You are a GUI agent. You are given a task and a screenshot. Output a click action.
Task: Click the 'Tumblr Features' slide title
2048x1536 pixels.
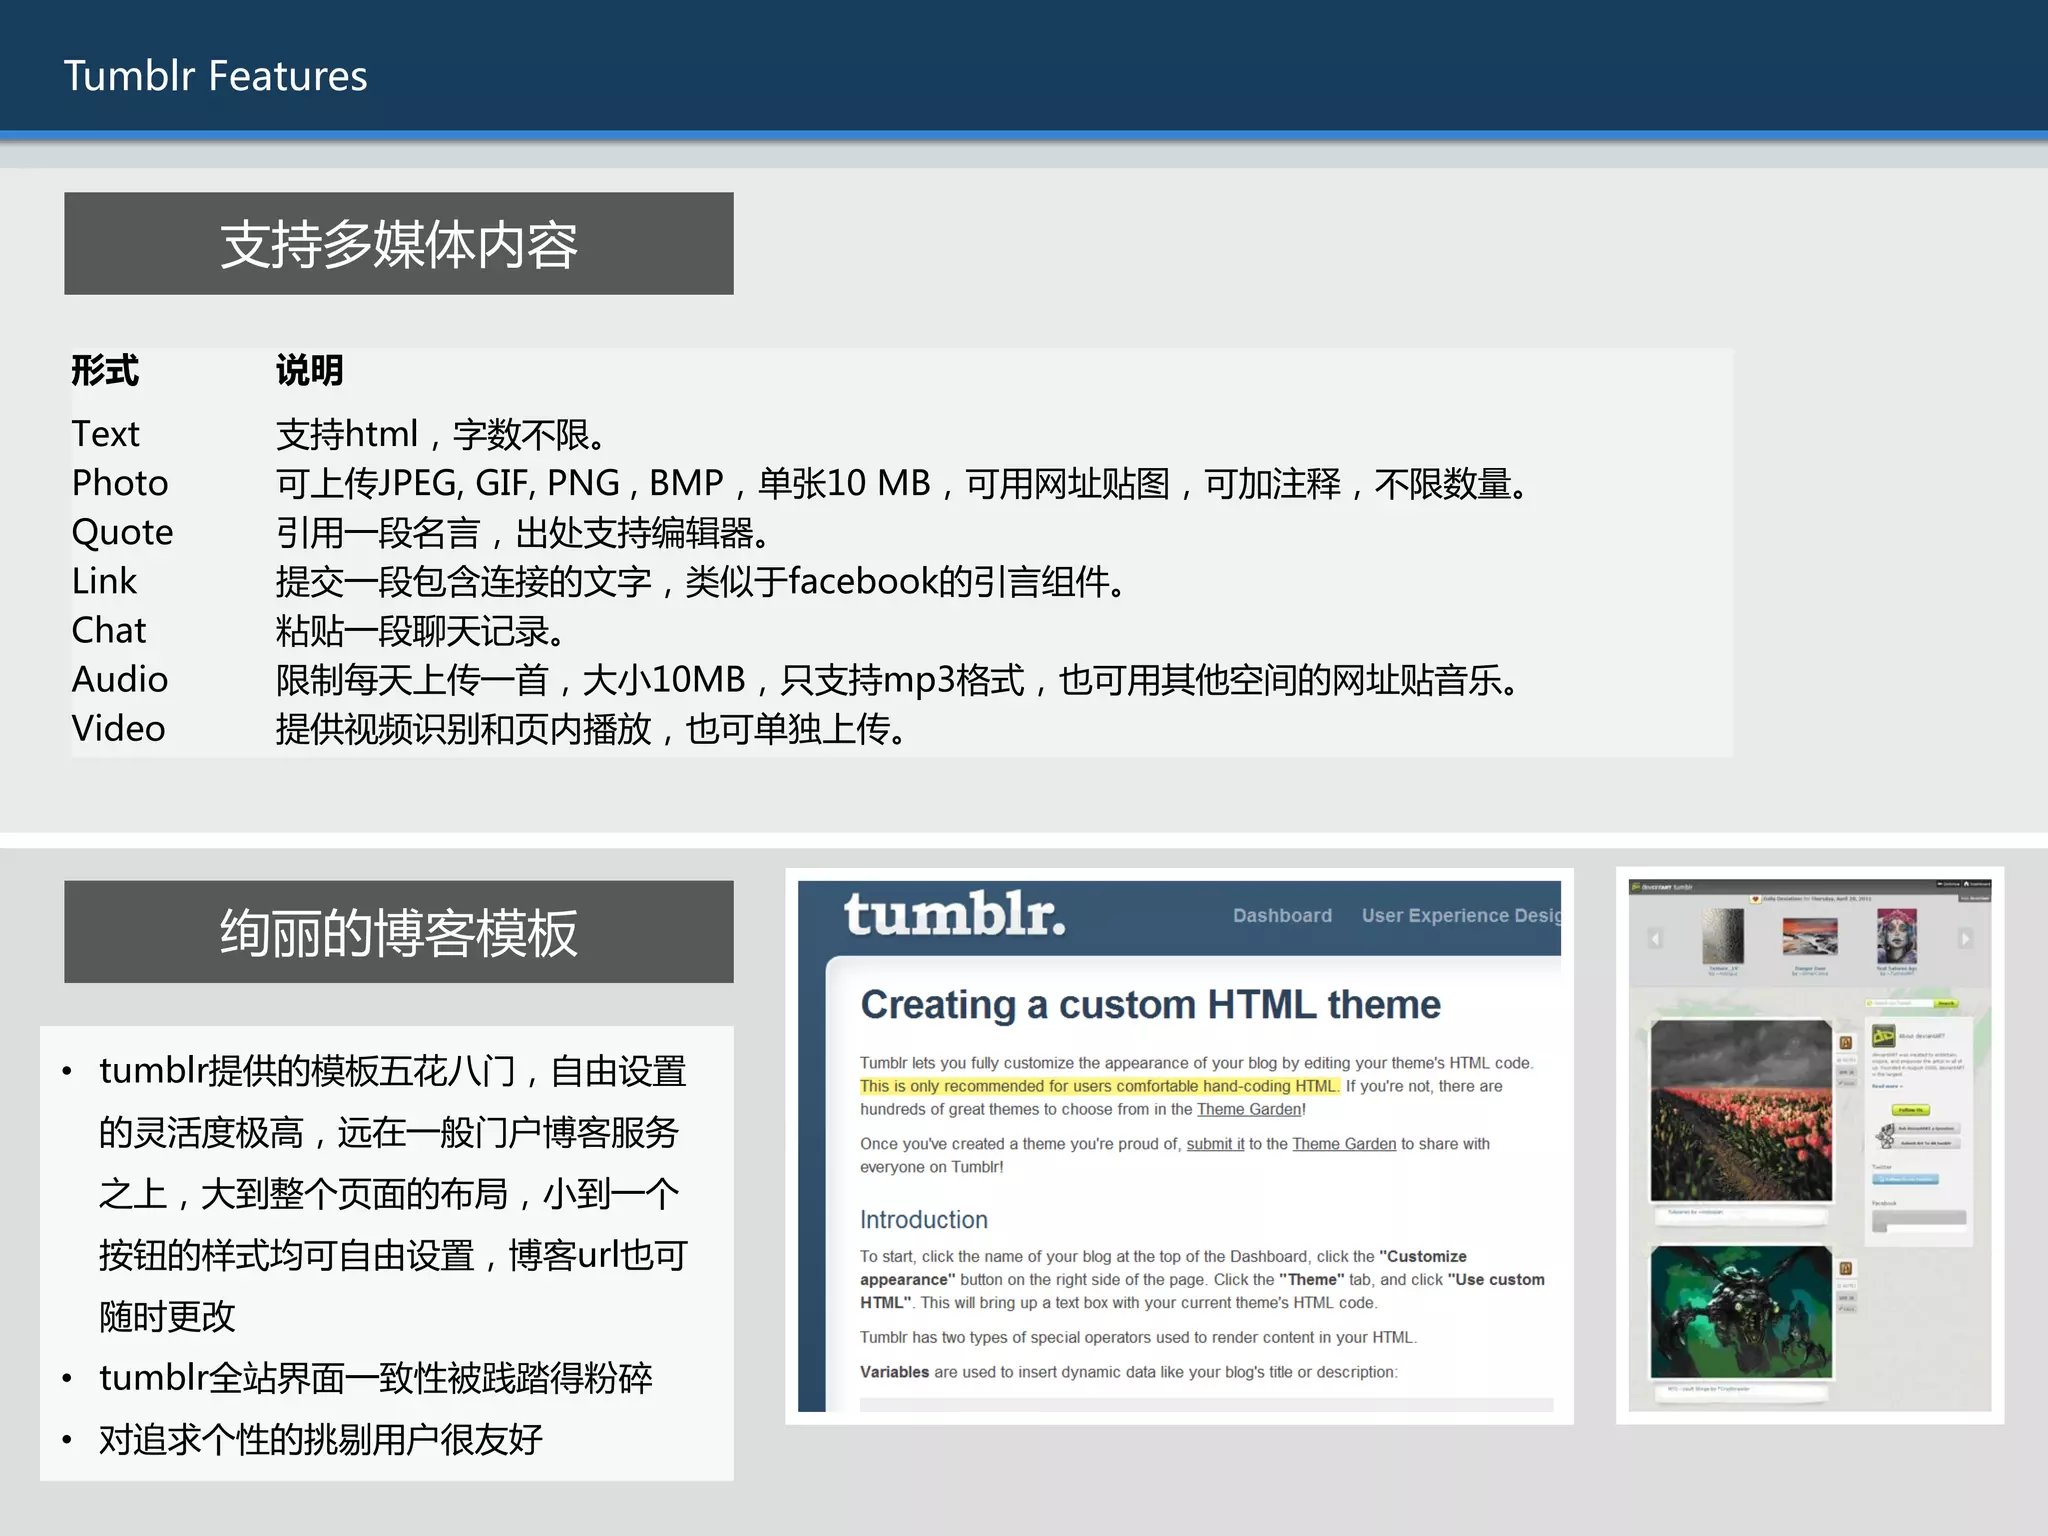(x=215, y=76)
